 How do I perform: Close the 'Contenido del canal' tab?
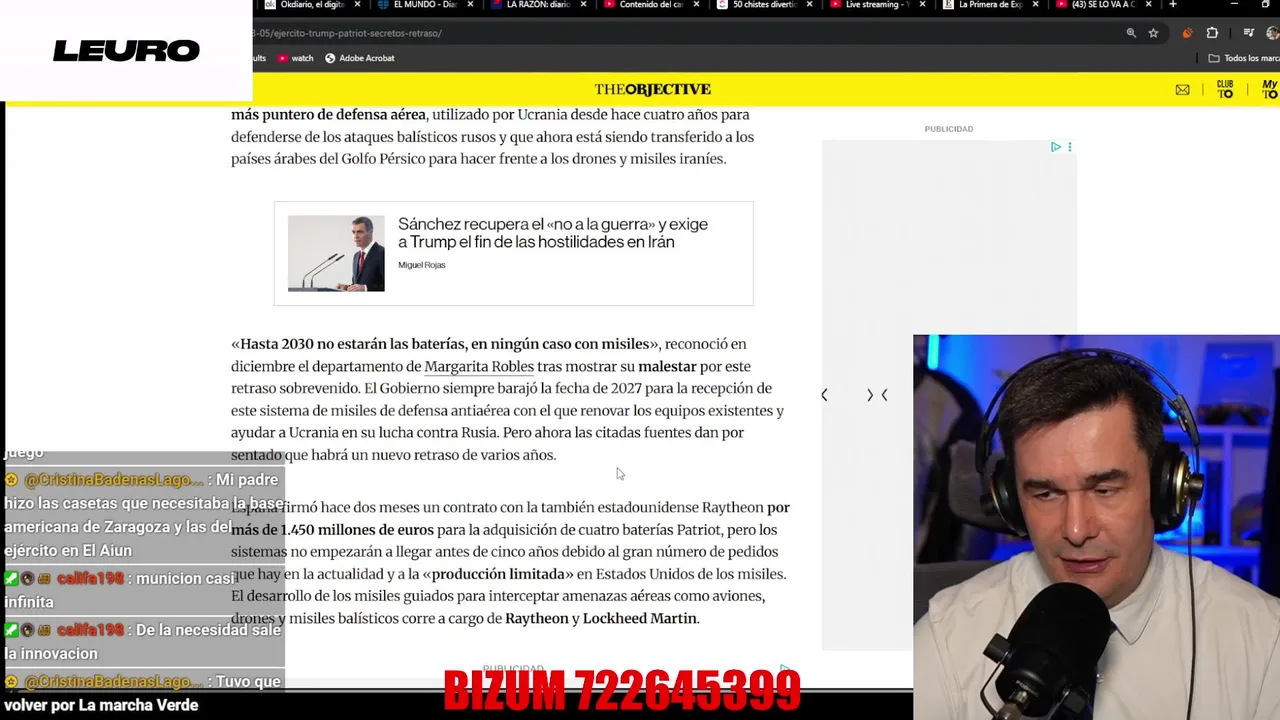[696, 5]
